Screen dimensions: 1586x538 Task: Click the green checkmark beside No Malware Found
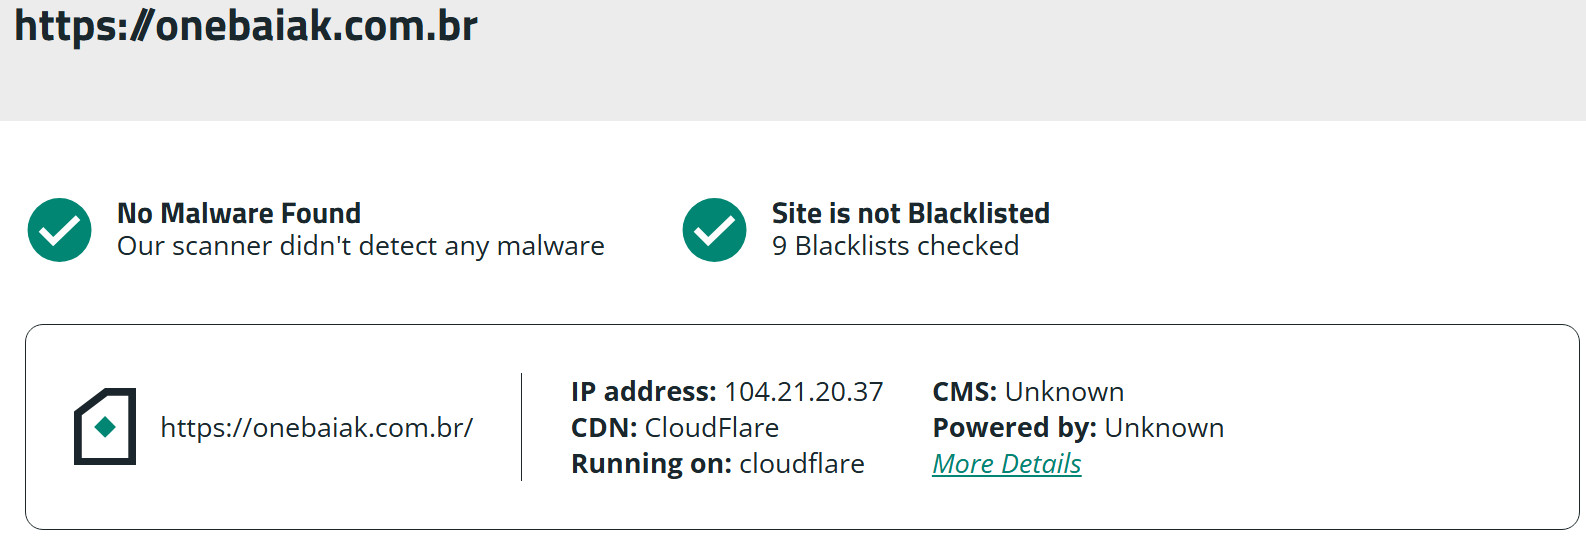(x=60, y=230)
